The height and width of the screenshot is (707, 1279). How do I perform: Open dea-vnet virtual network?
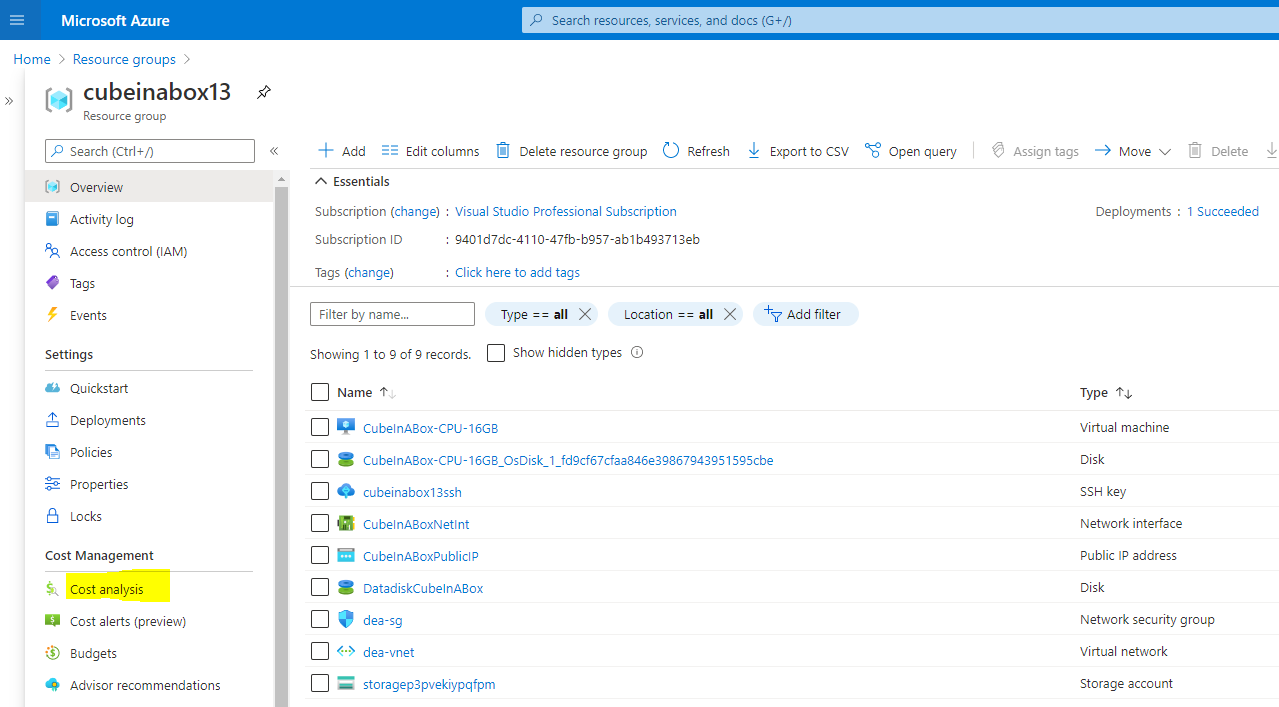pyautogui.click(x=389, y=652)
